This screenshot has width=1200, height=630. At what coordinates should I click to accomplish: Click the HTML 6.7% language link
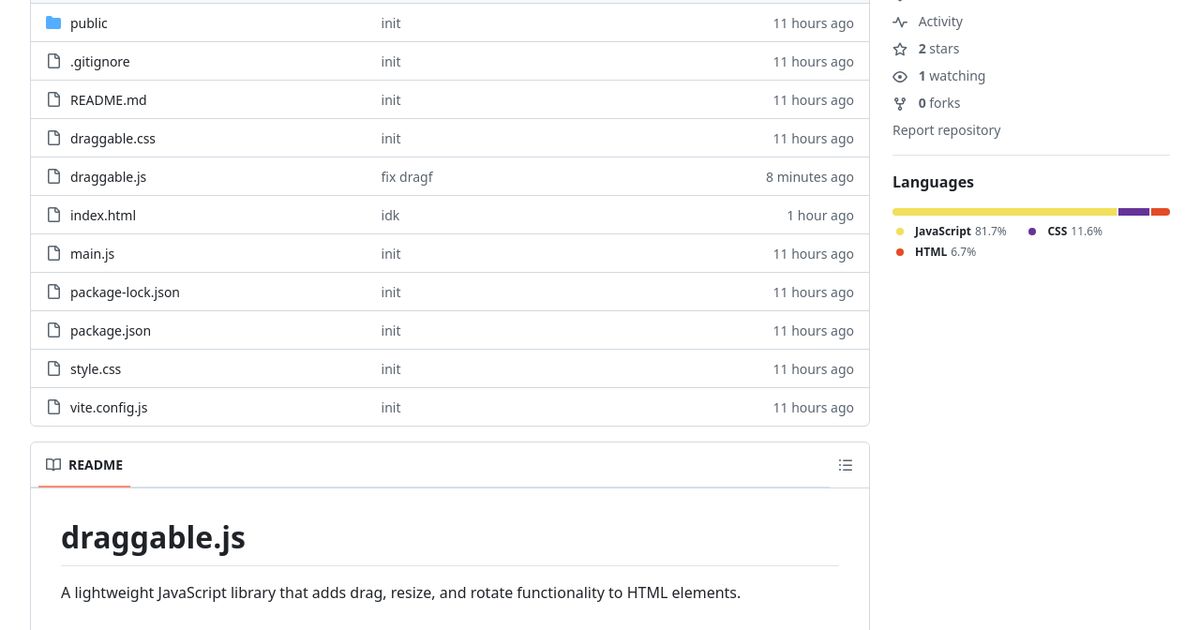(x=944, y=252)
